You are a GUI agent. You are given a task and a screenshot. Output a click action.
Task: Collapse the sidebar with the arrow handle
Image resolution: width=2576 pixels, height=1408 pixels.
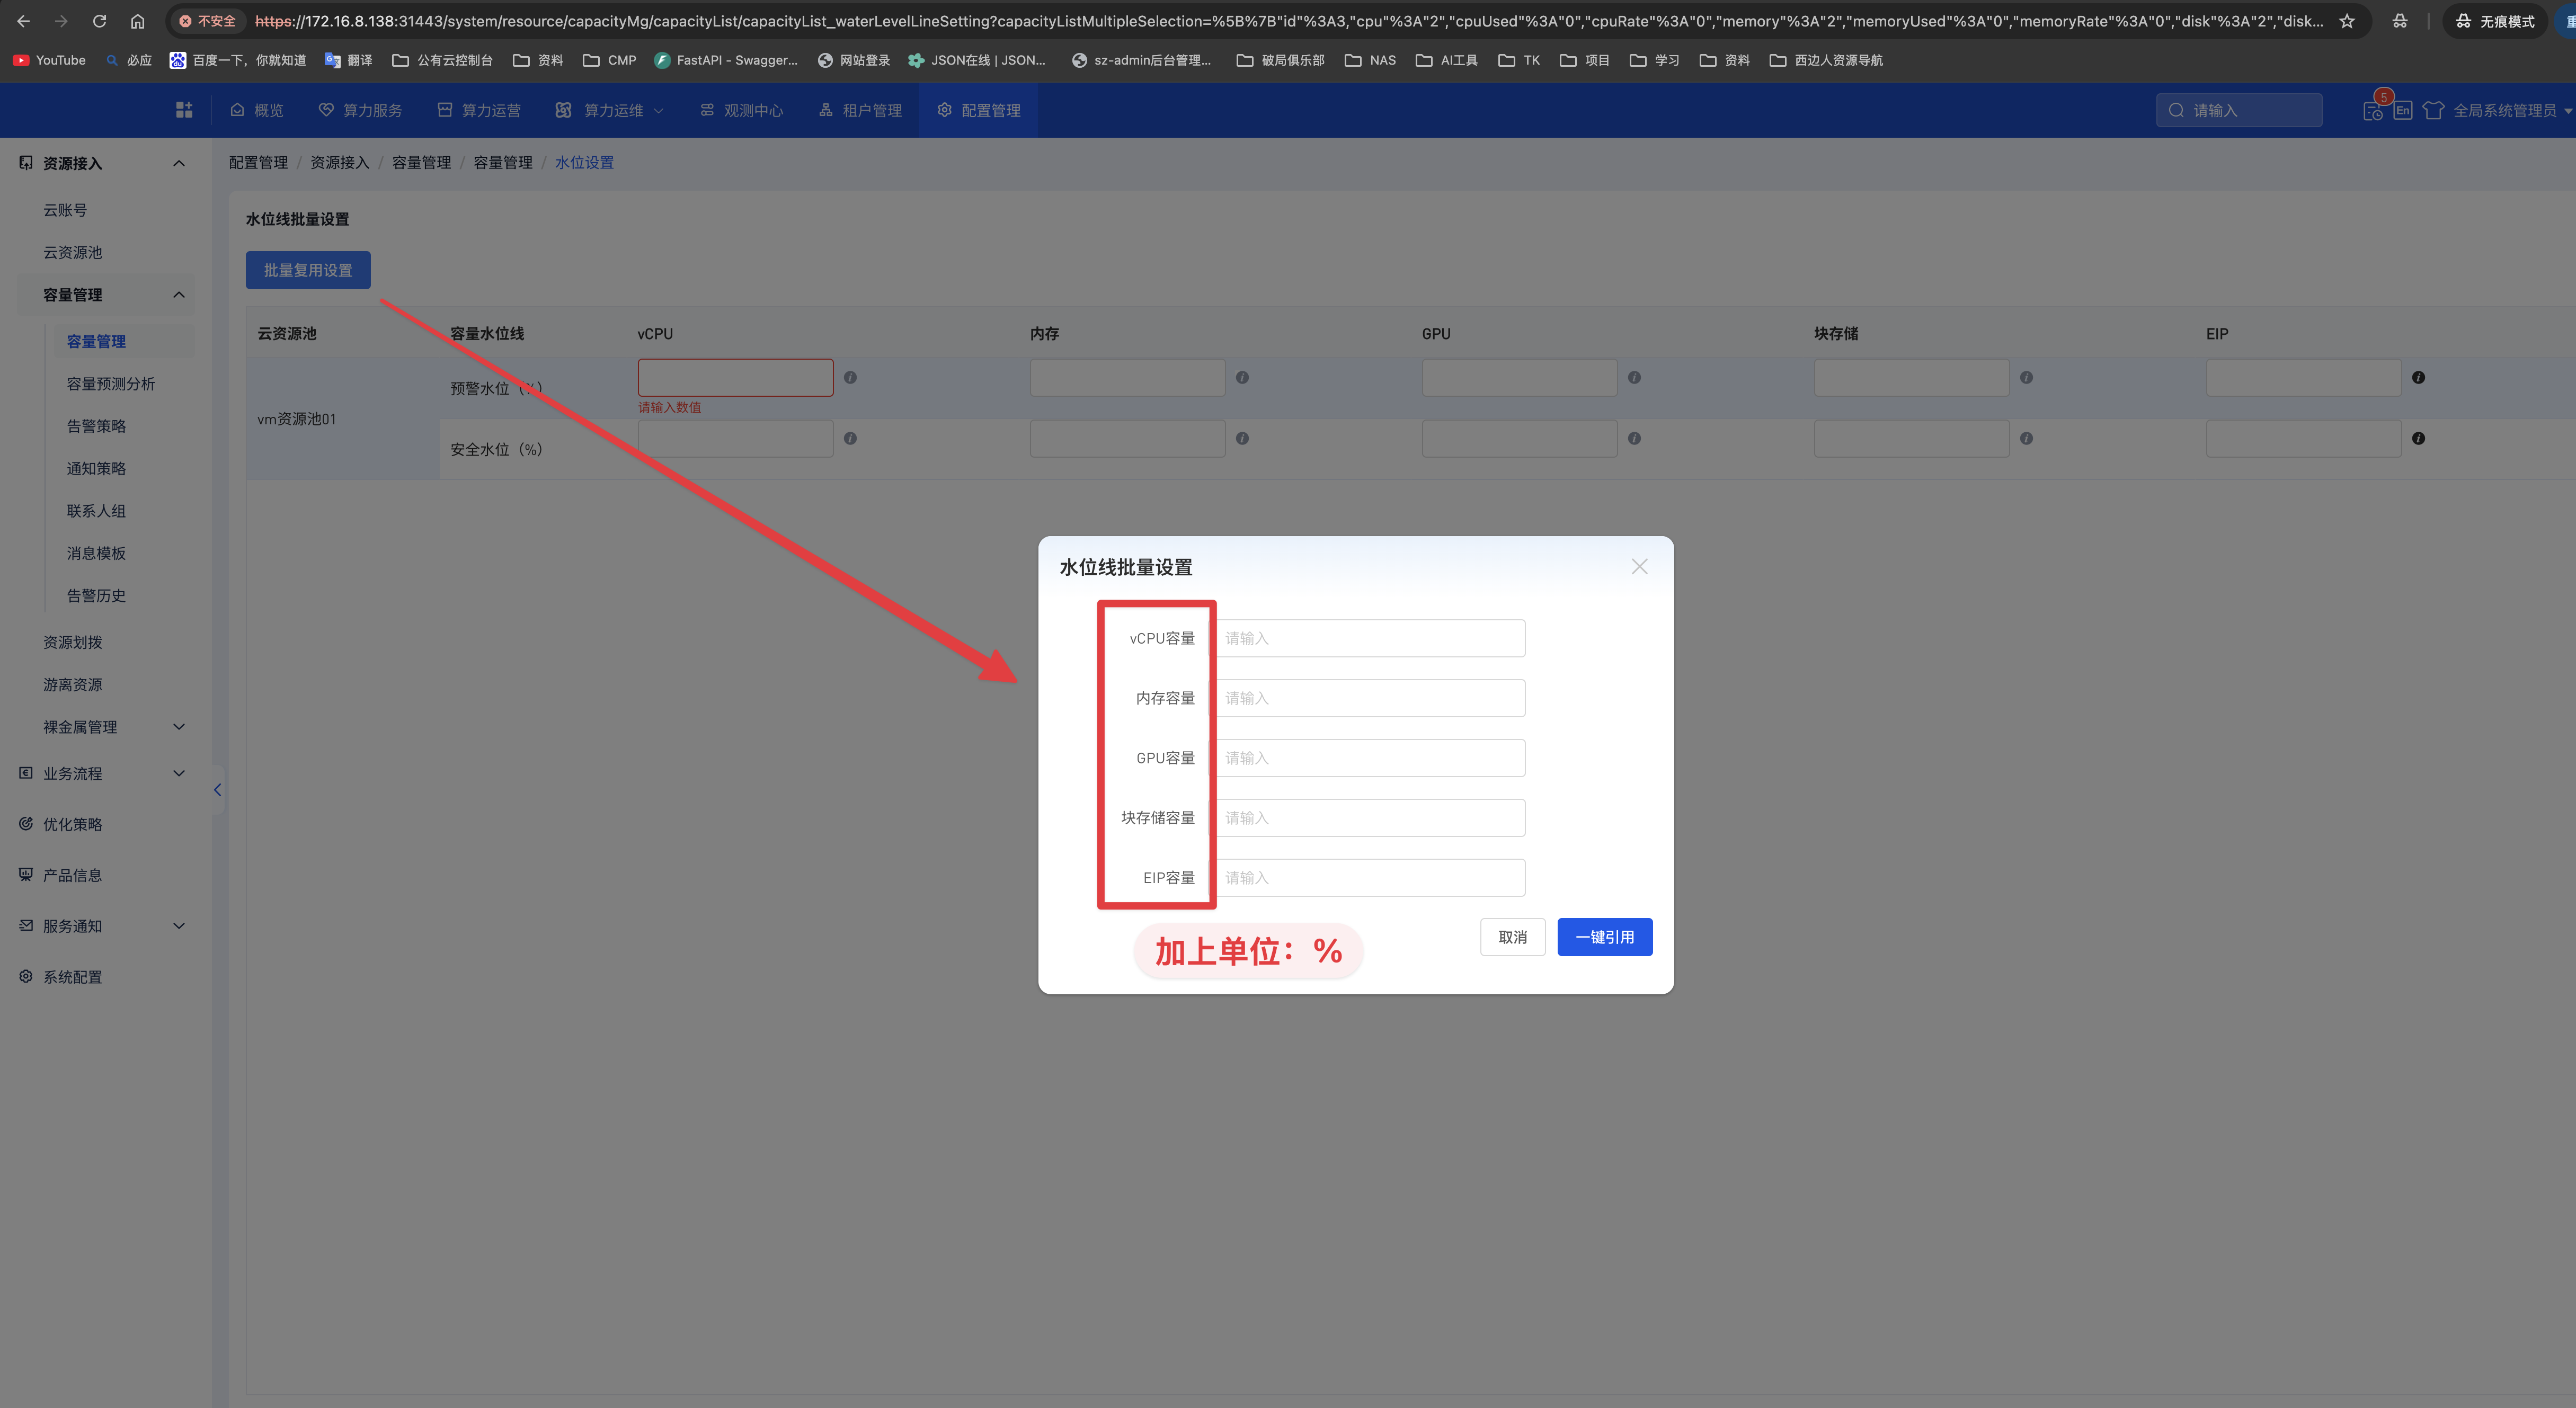(217, 790)
